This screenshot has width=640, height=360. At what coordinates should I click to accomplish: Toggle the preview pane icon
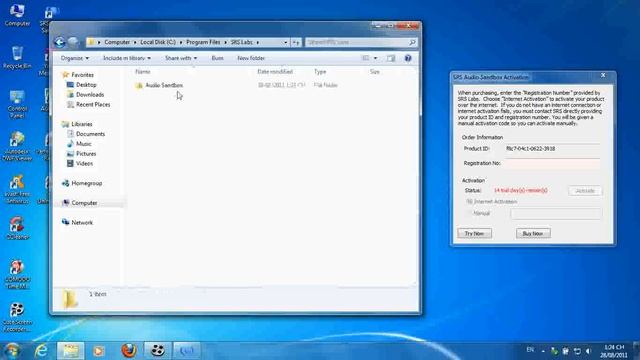[x=391, y=58]
